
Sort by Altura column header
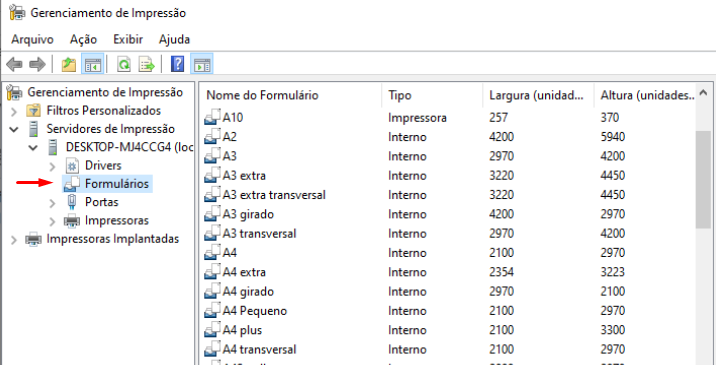(x=645, y=95)
